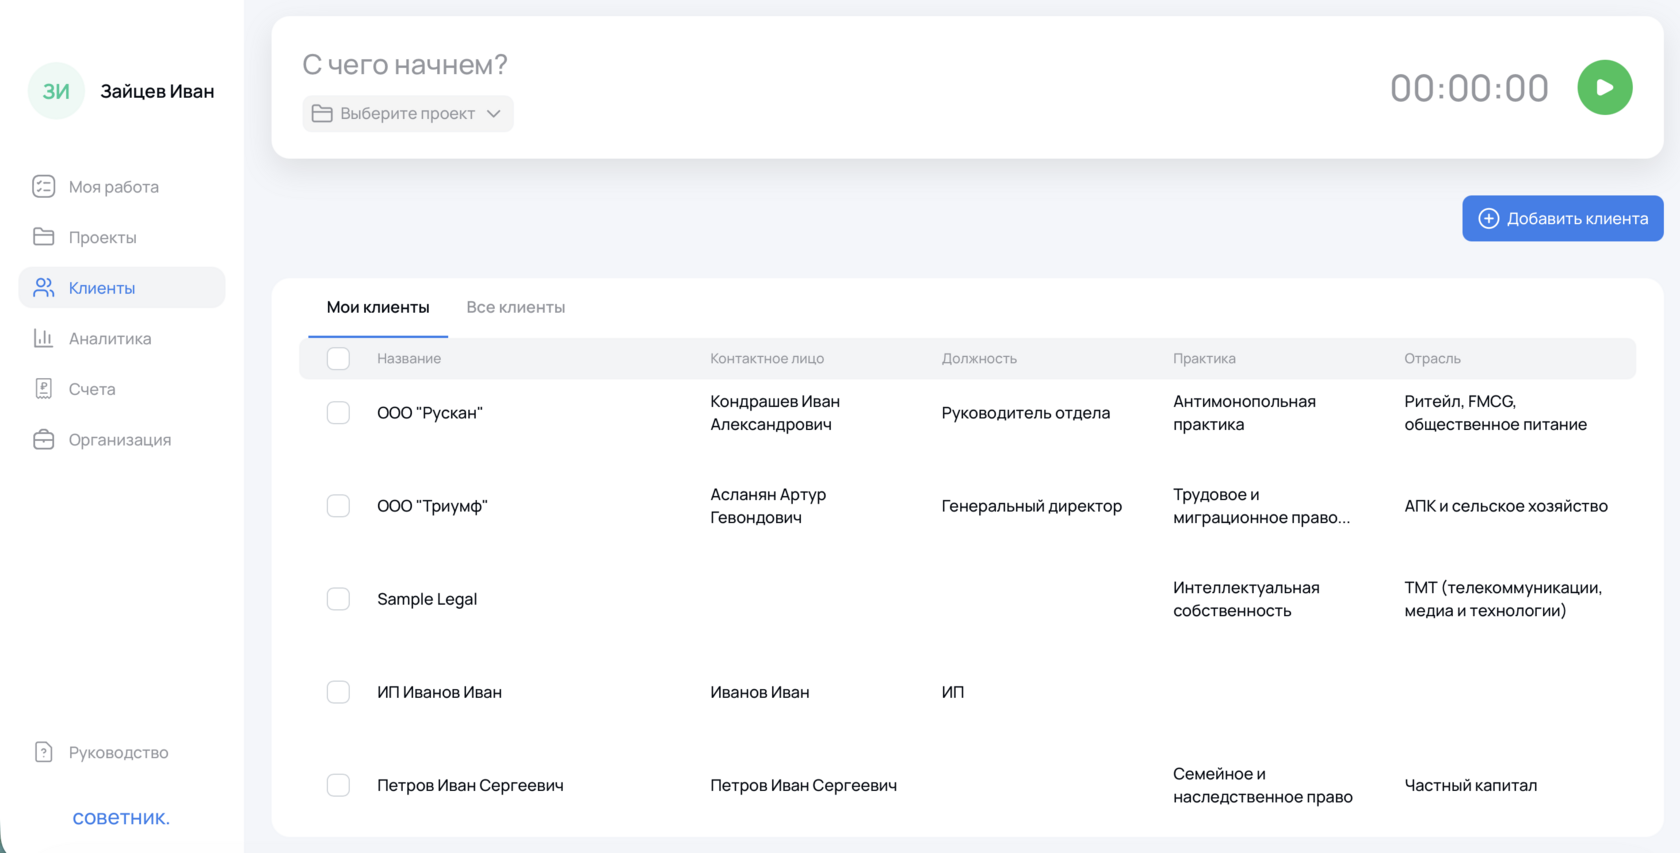The width and height of the screenshot is (1680, 853).
Task: Open Организация via the briefcase icon
Action: pyautogui.click(x=44, y=440)
